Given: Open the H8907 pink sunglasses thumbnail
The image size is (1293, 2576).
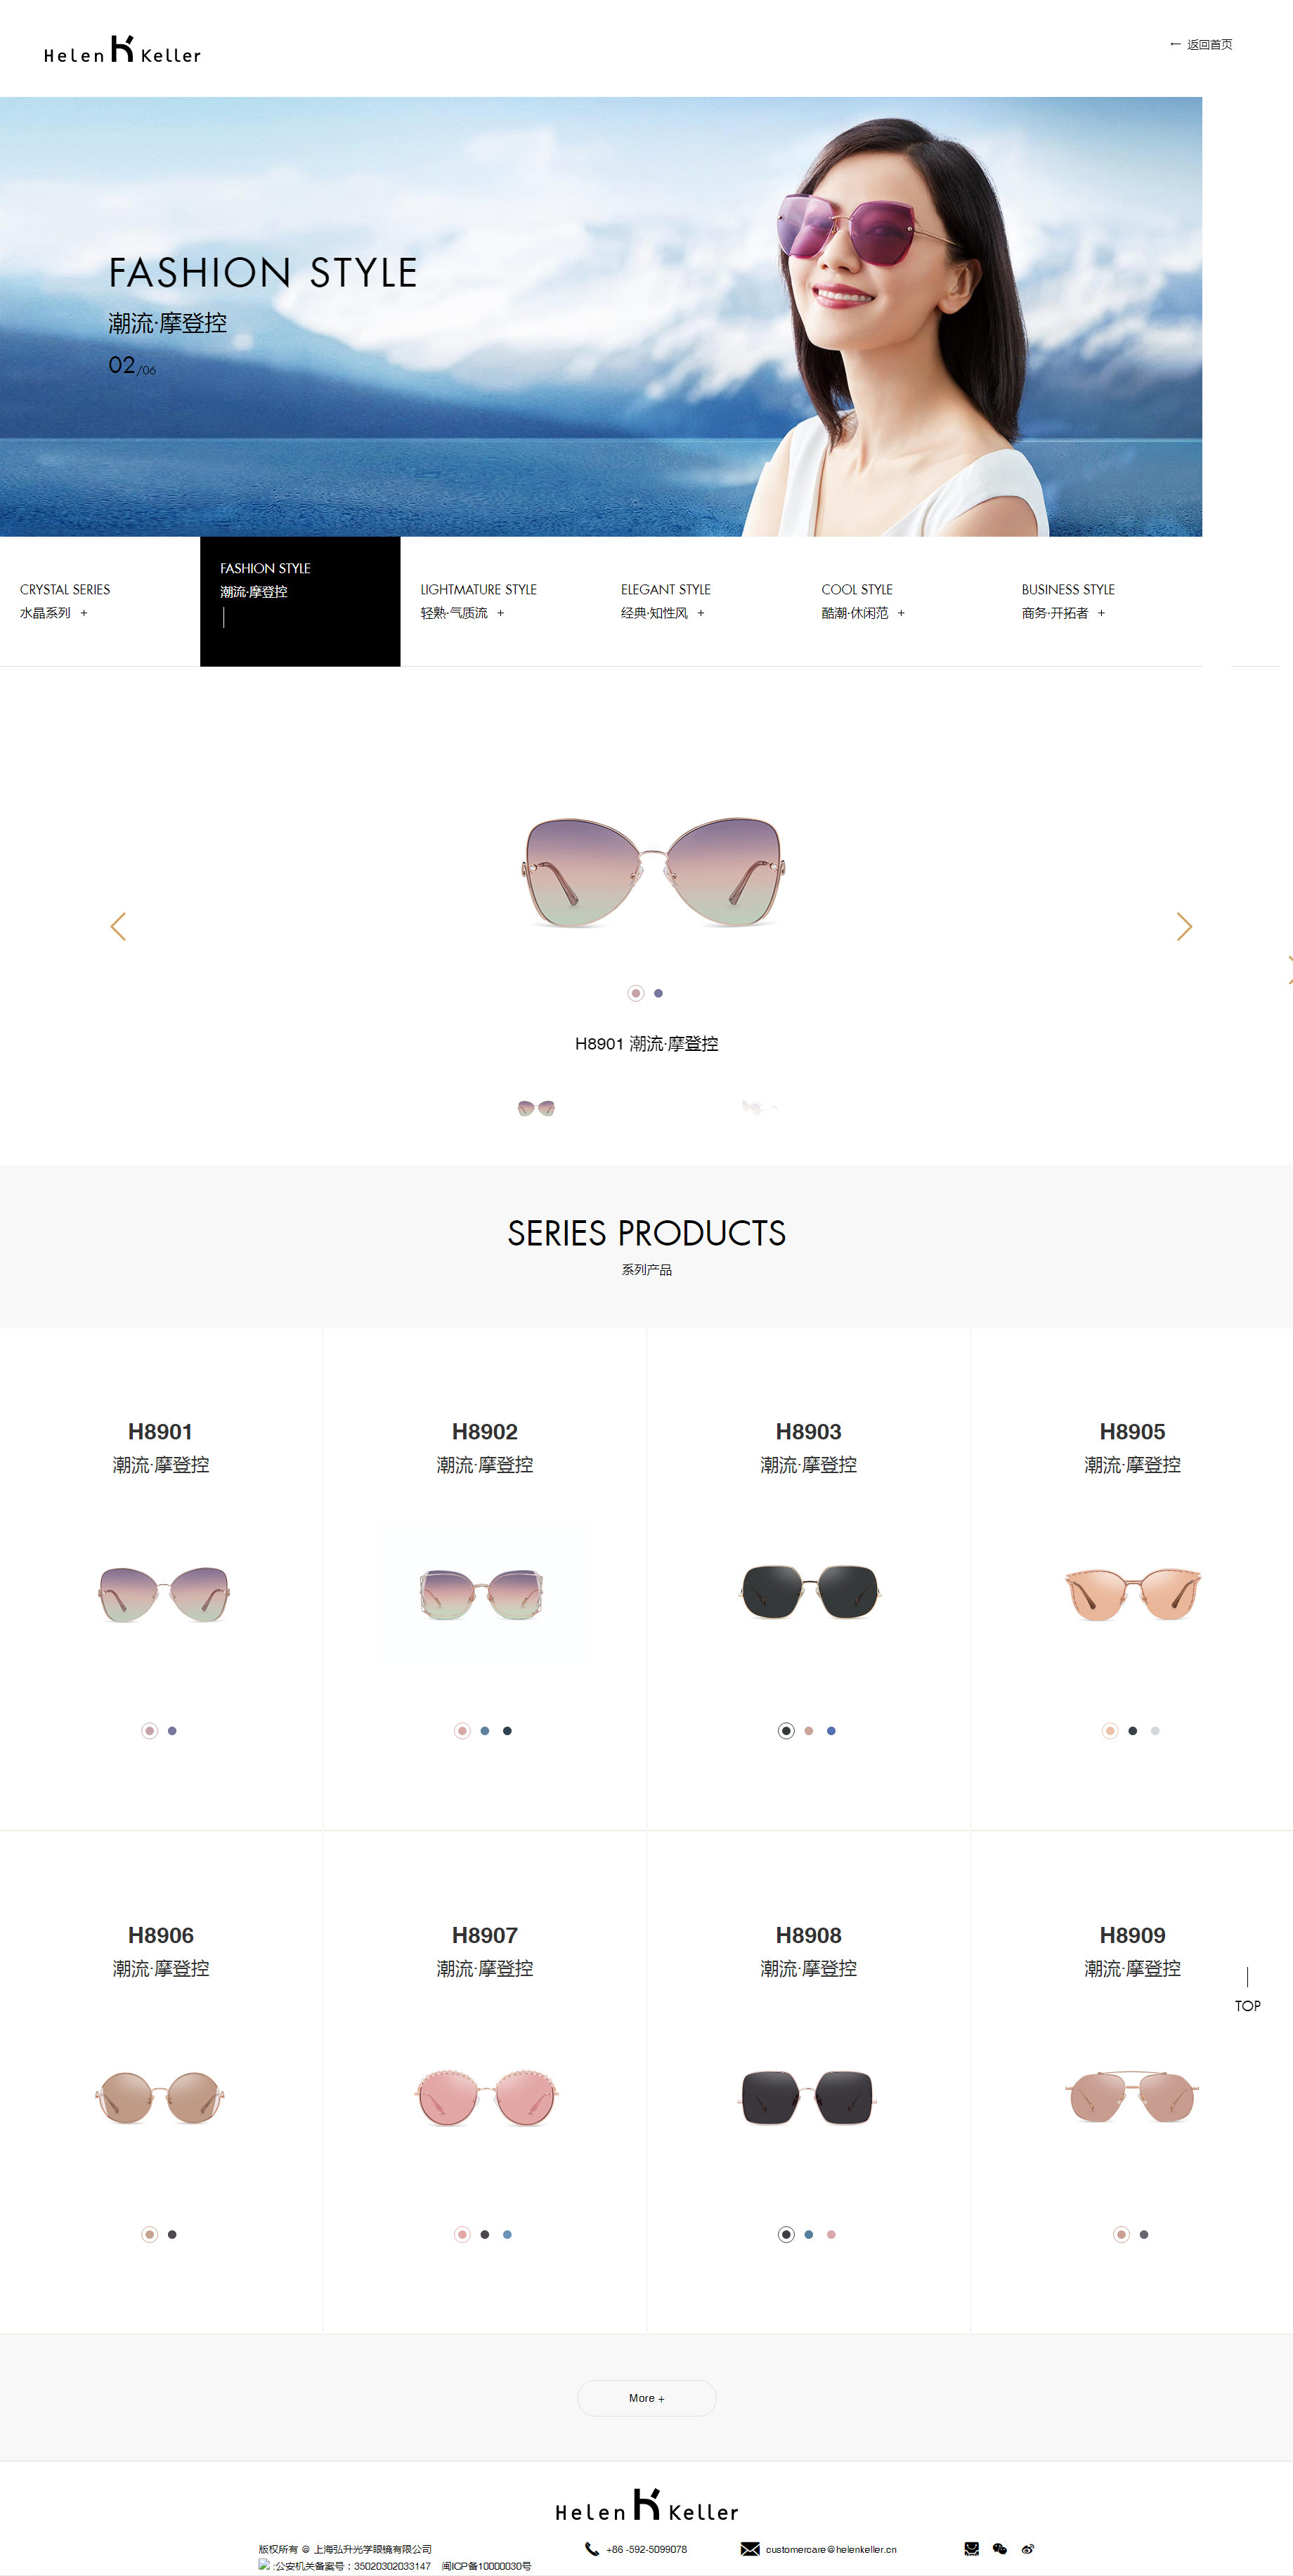Looking at the screenshot, I should tap(485, 2097).
